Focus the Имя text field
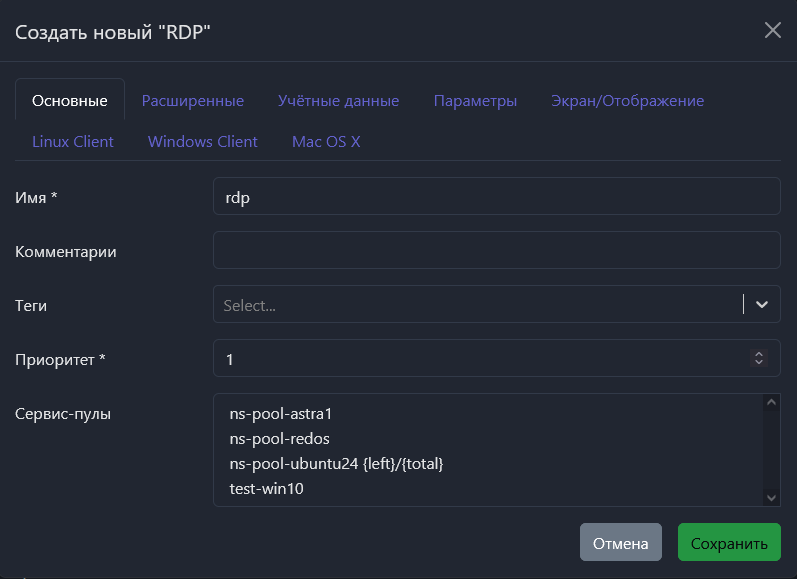The width and height of the screenshot is (797, 579). click(x=496, y=197)
